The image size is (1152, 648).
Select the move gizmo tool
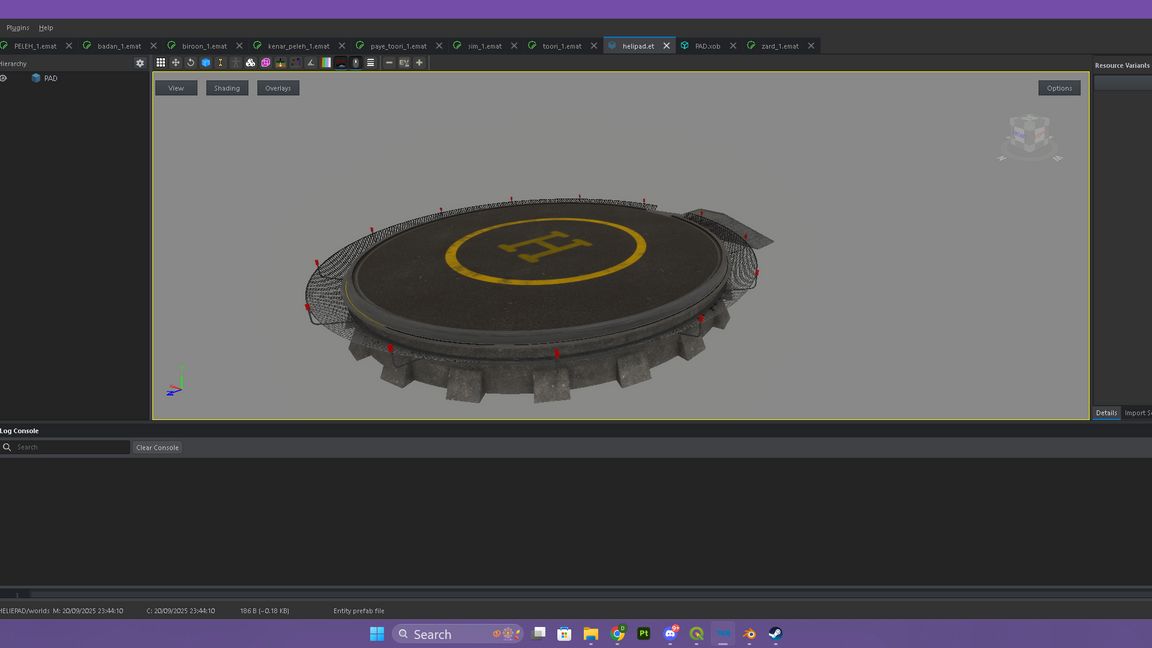[175, 63]
